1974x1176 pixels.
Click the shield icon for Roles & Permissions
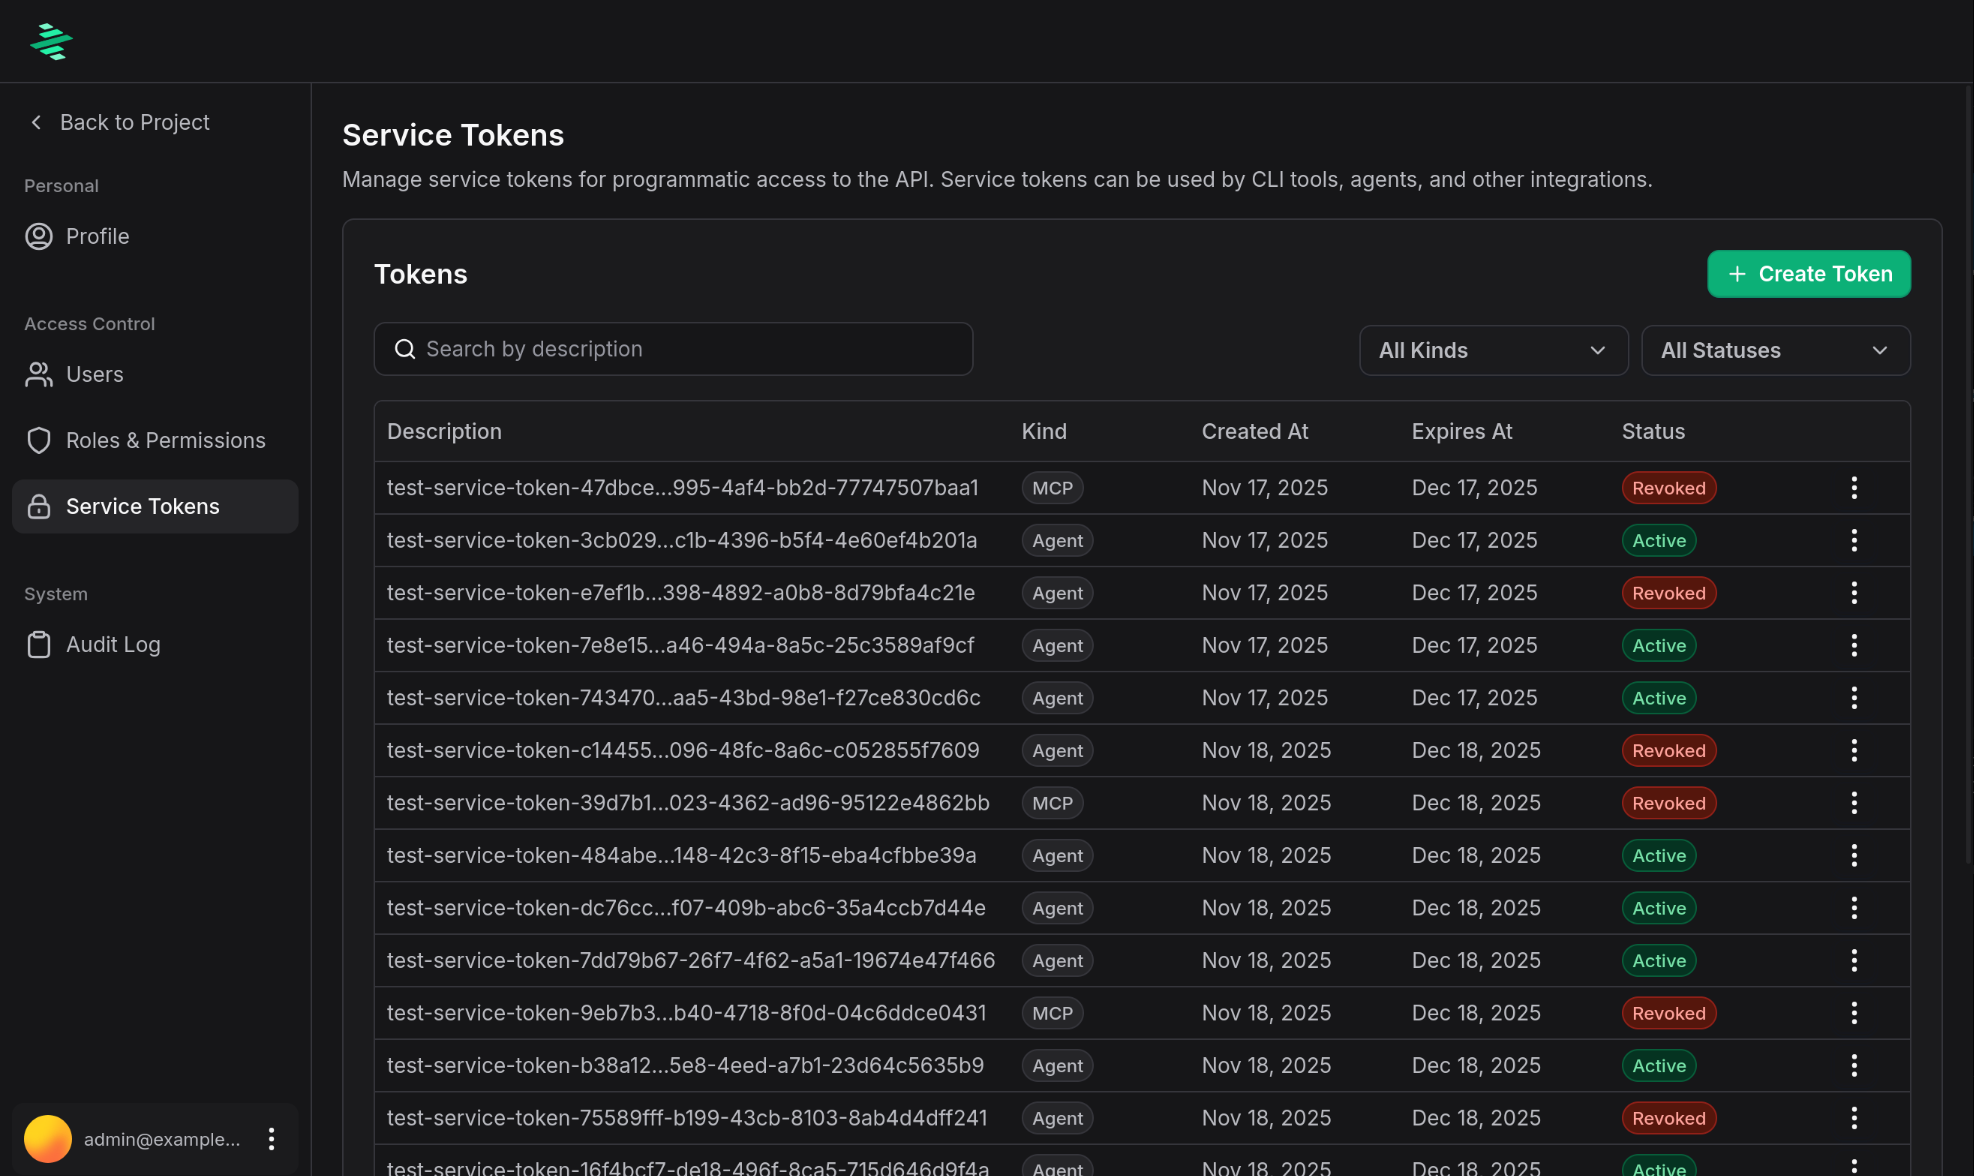pyautogui.click(x=39, y=440)
